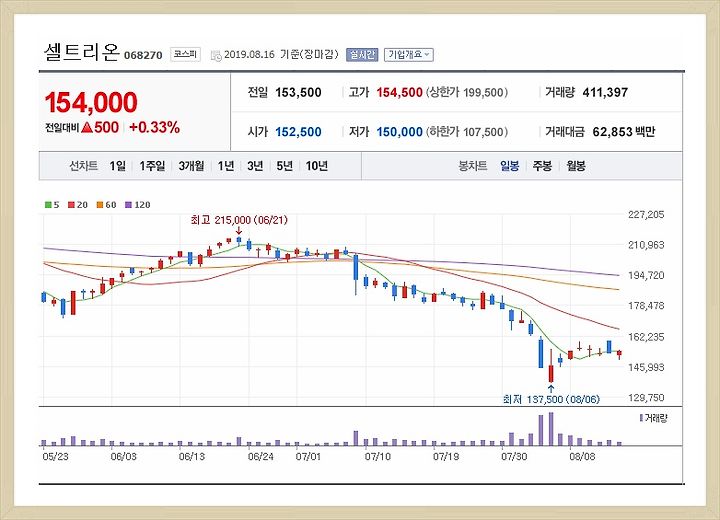Screen dimensions: 720x520
Task: Select the 1일 line chart tab
Action: 118,166
